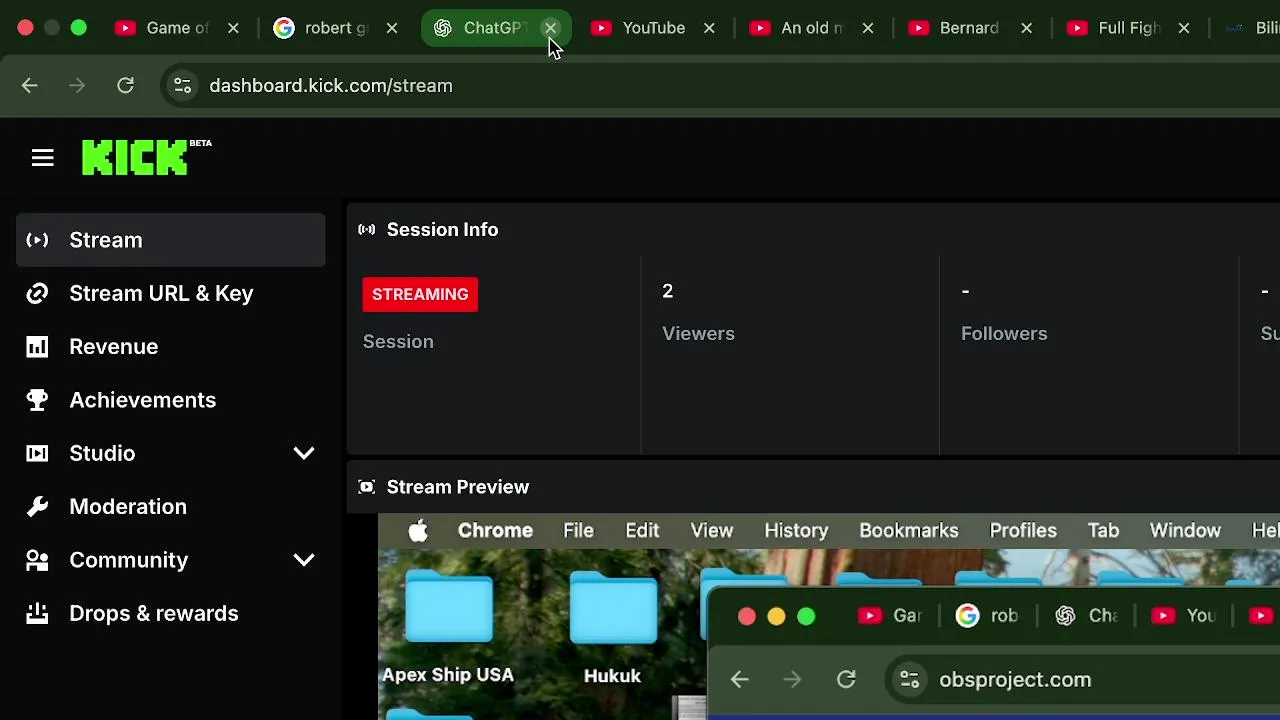Open Drops & rewards page
1280x720 pixels.
[x=170, y=613]
